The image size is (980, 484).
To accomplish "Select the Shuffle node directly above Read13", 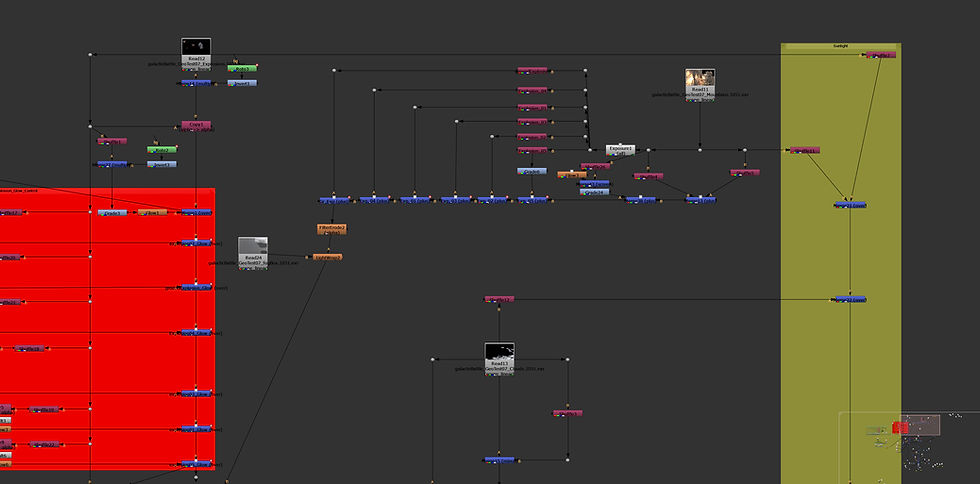I will pos(499,300).
